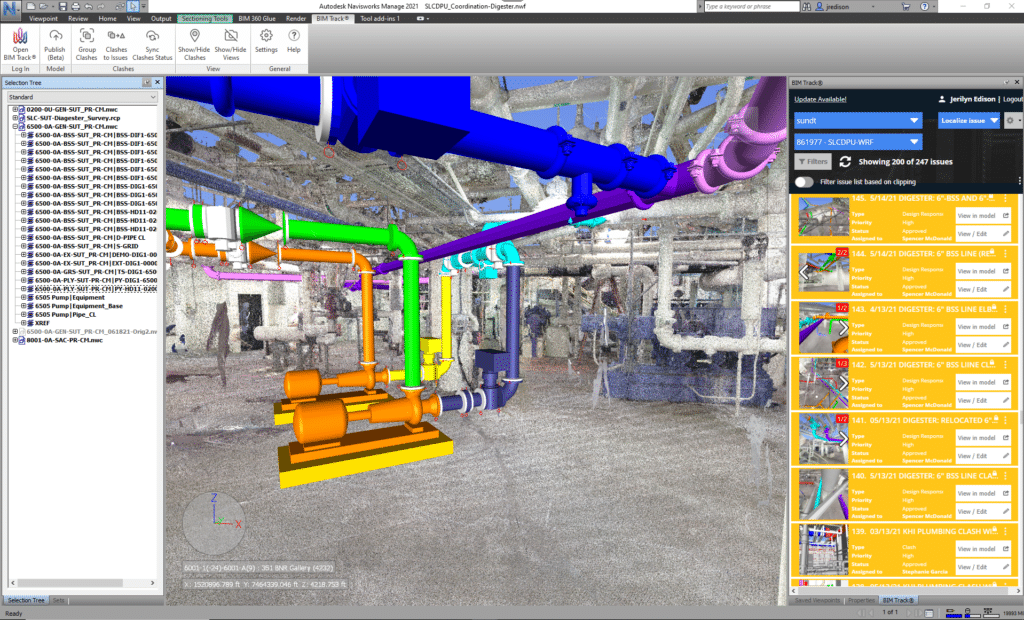Open BIM Track Help
Image resolution: width=1024 pixels, height=620 pixels.
click(x=294, y=40)
